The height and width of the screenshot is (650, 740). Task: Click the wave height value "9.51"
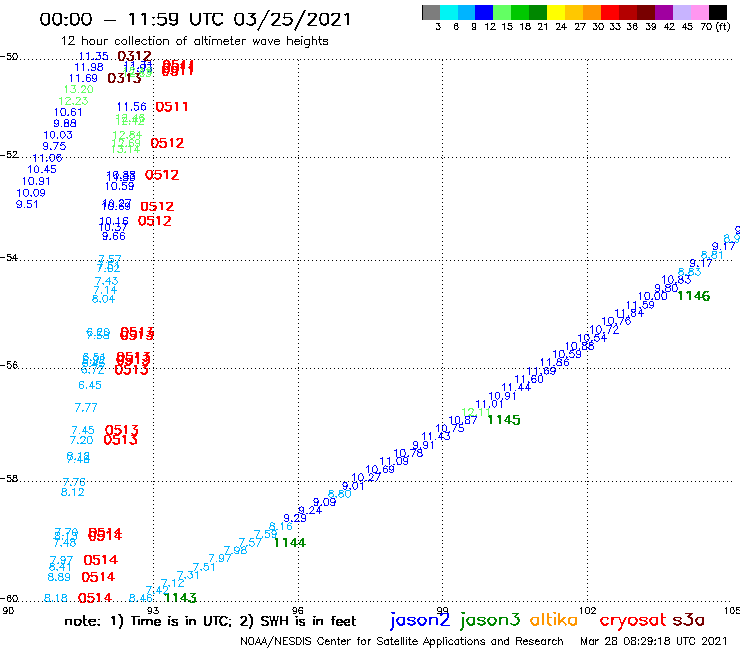(x=27, y=204)
